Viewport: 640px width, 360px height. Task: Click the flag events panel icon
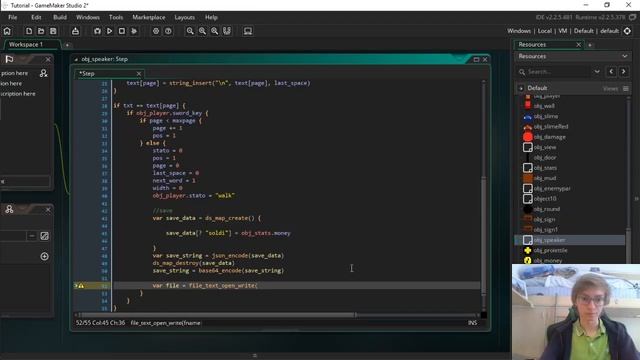point(9,60)
